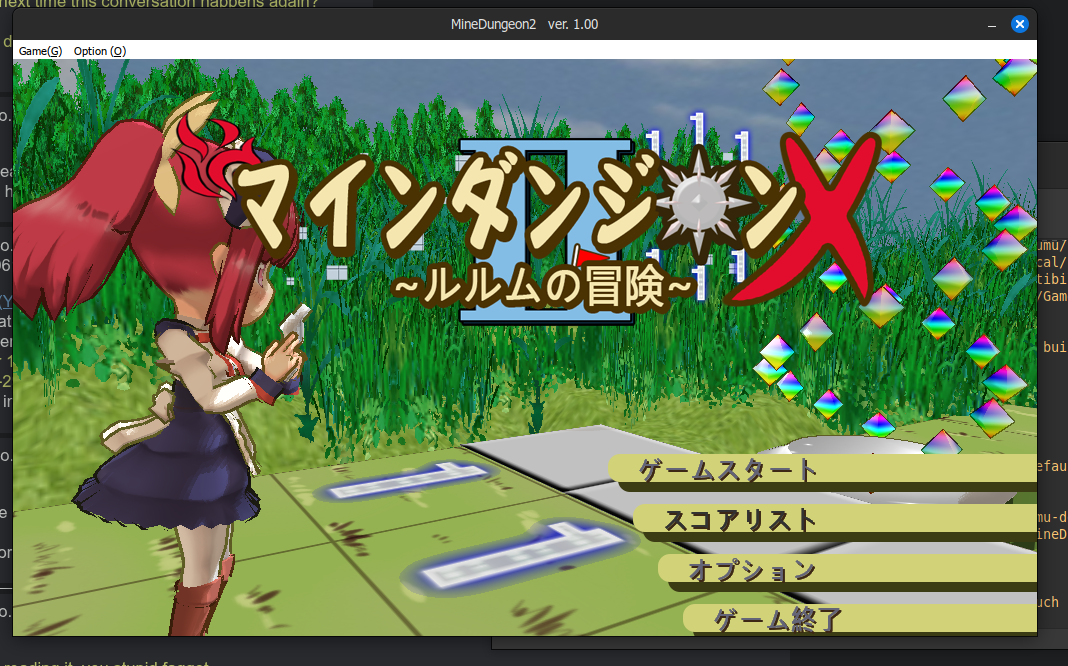Click the ルルムの冒険 subtitle text

point(544,287)
